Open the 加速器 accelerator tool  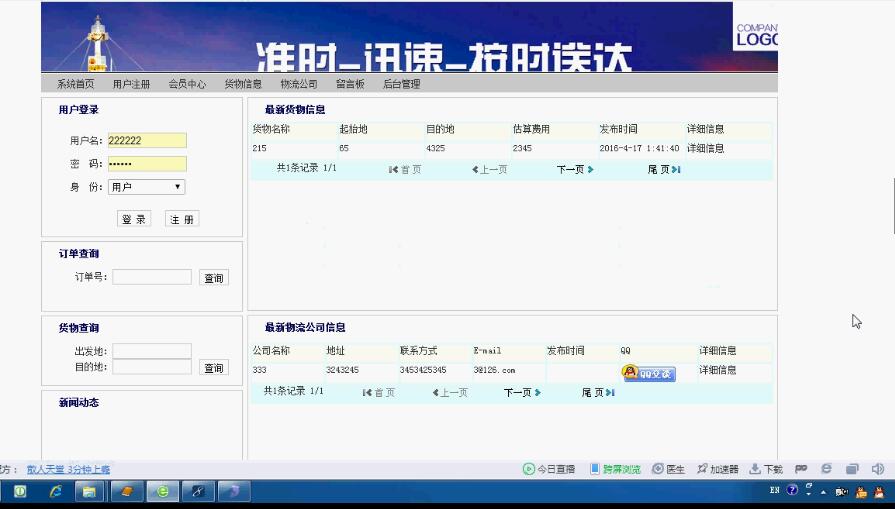(x=717, y=469)
